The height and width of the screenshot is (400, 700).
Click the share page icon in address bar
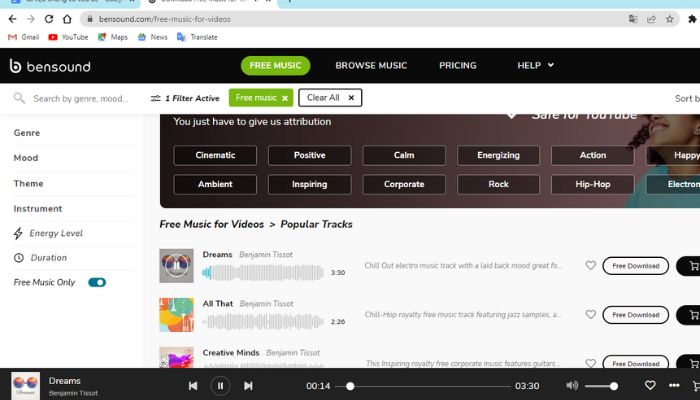[x=651, y=19]
